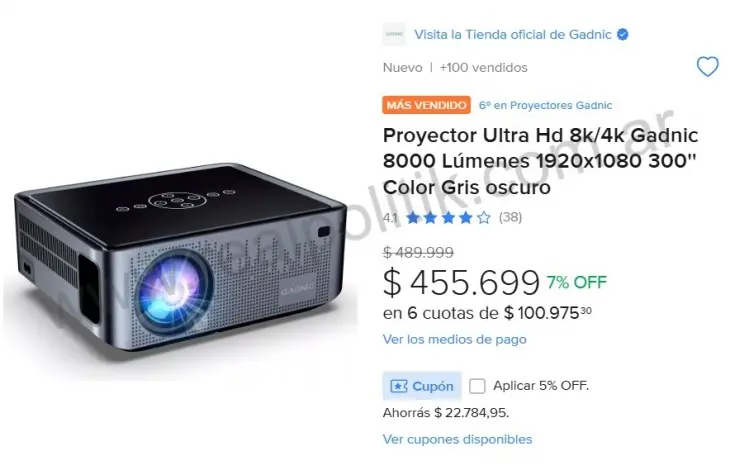This screenshot has width=730, height=470.
Task: Click the Cupón label button
Action: point(422,386)
